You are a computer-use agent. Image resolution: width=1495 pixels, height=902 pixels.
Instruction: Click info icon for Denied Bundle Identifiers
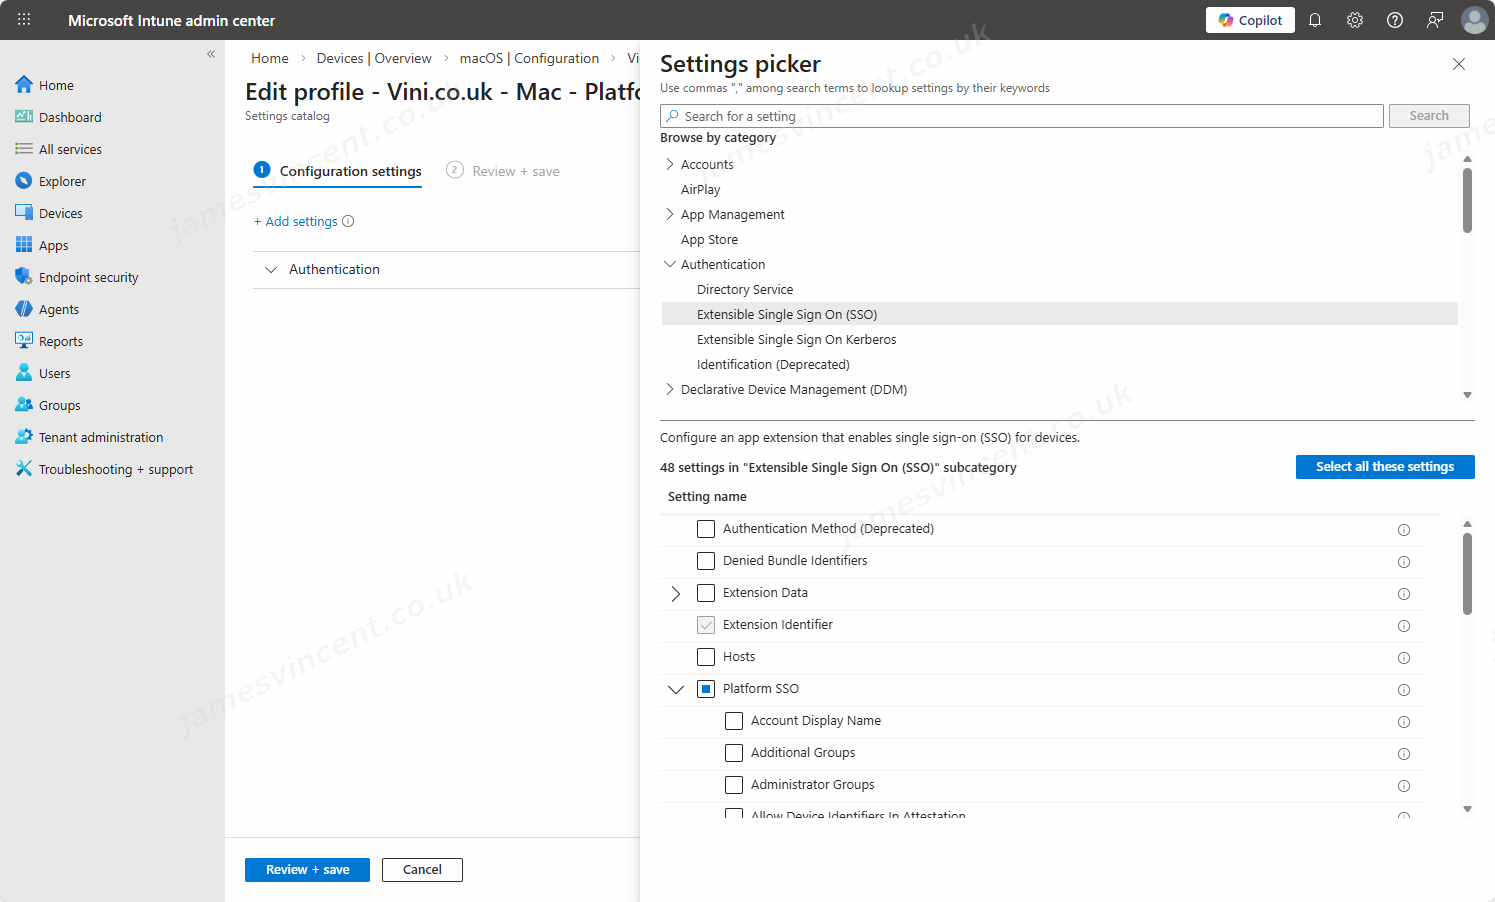(1404, 562)
